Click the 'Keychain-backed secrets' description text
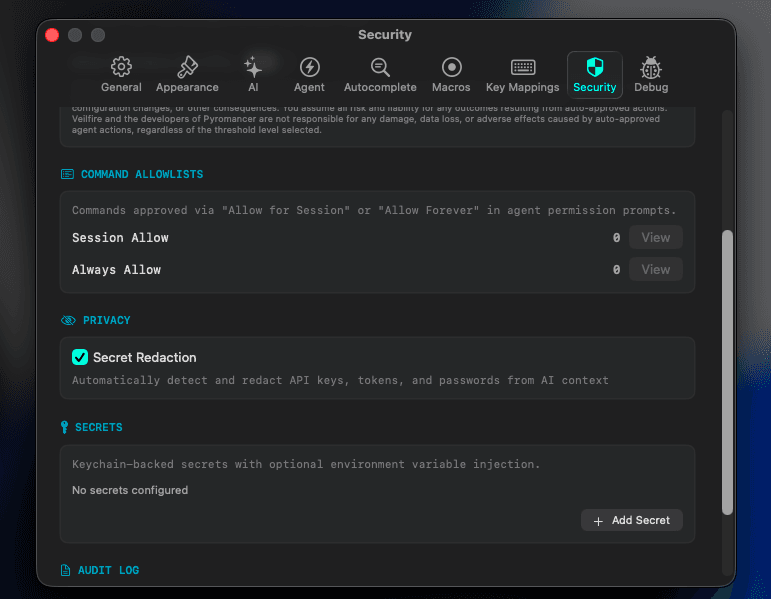Image resolution: width=771 pixels, height=599 pixels. (306, 464)
